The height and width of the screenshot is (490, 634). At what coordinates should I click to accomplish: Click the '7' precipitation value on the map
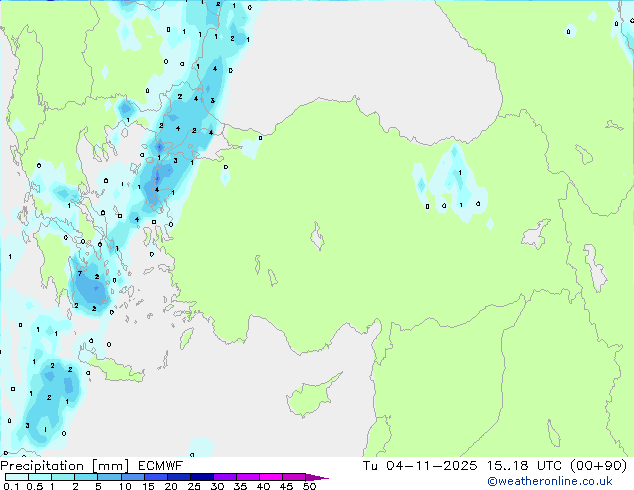(80, 273)
